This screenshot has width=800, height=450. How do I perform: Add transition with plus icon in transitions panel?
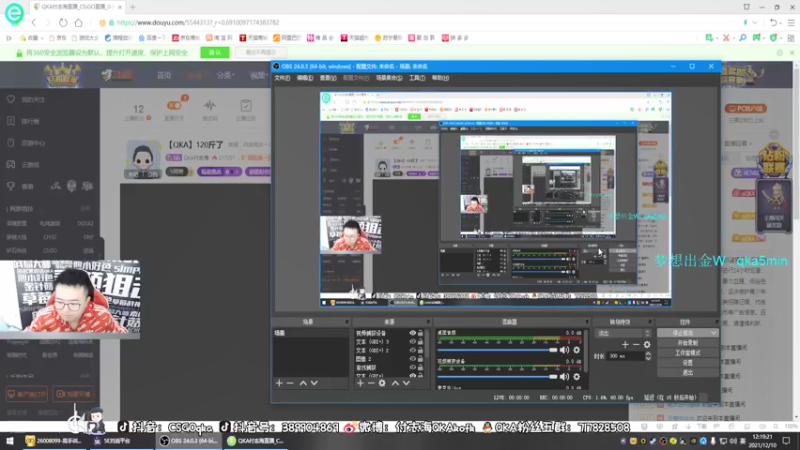pos(625,345)
